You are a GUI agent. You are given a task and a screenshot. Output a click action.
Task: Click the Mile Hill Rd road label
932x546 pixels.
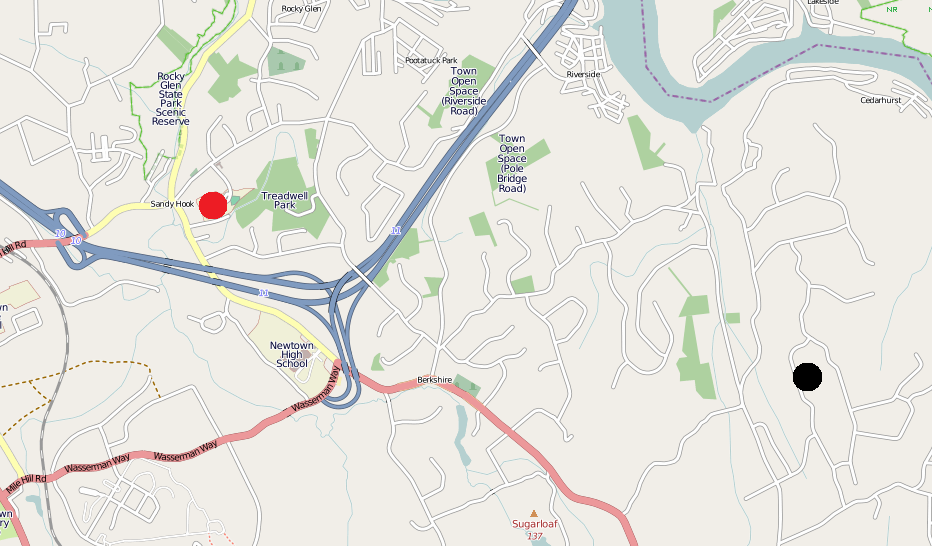point(26,484)
